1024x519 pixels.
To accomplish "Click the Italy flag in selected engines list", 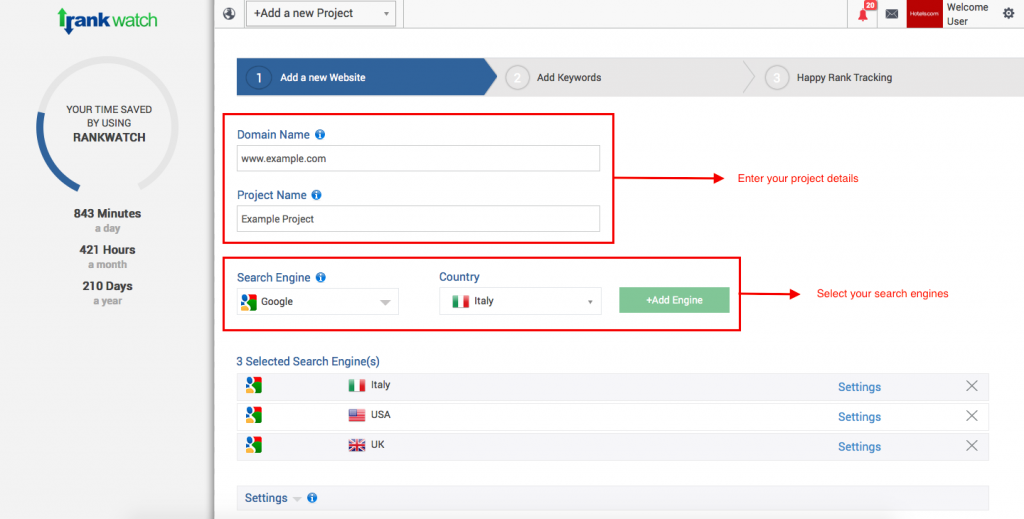I will 357,386.
